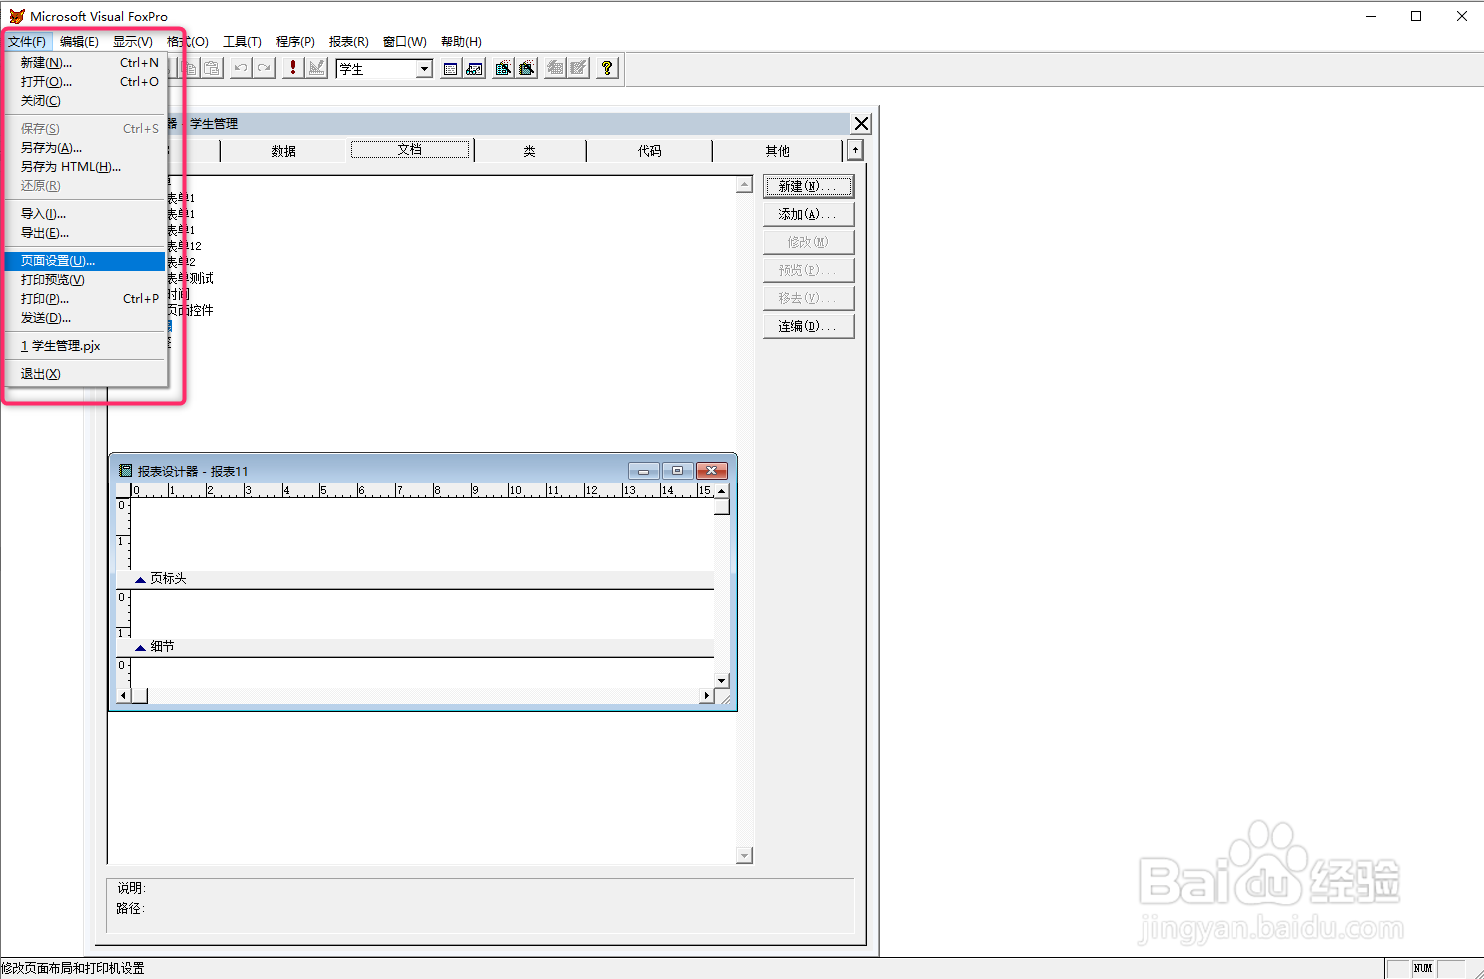This screenshot has width=1484, height=979.
Task: Click the red exclamation Run icon
Action: click(x=293, y=68)
